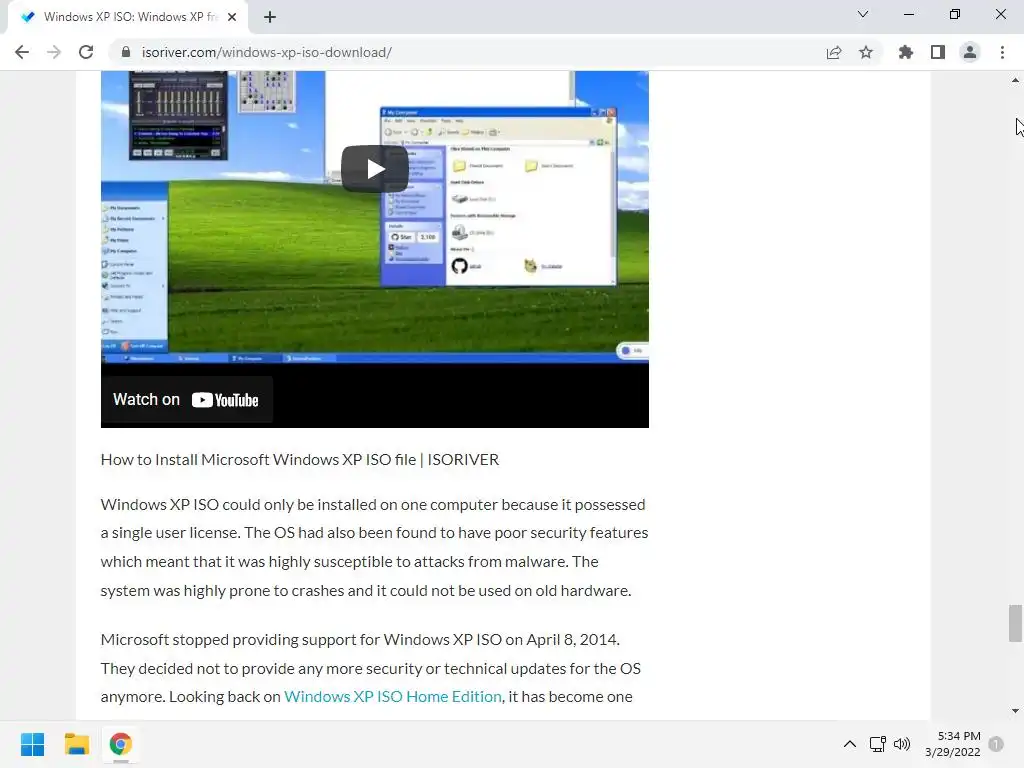Click Watch on YouTube button
Image resolution: width=1024 pixels, height=768 pixels.
(x=186, y=400)
